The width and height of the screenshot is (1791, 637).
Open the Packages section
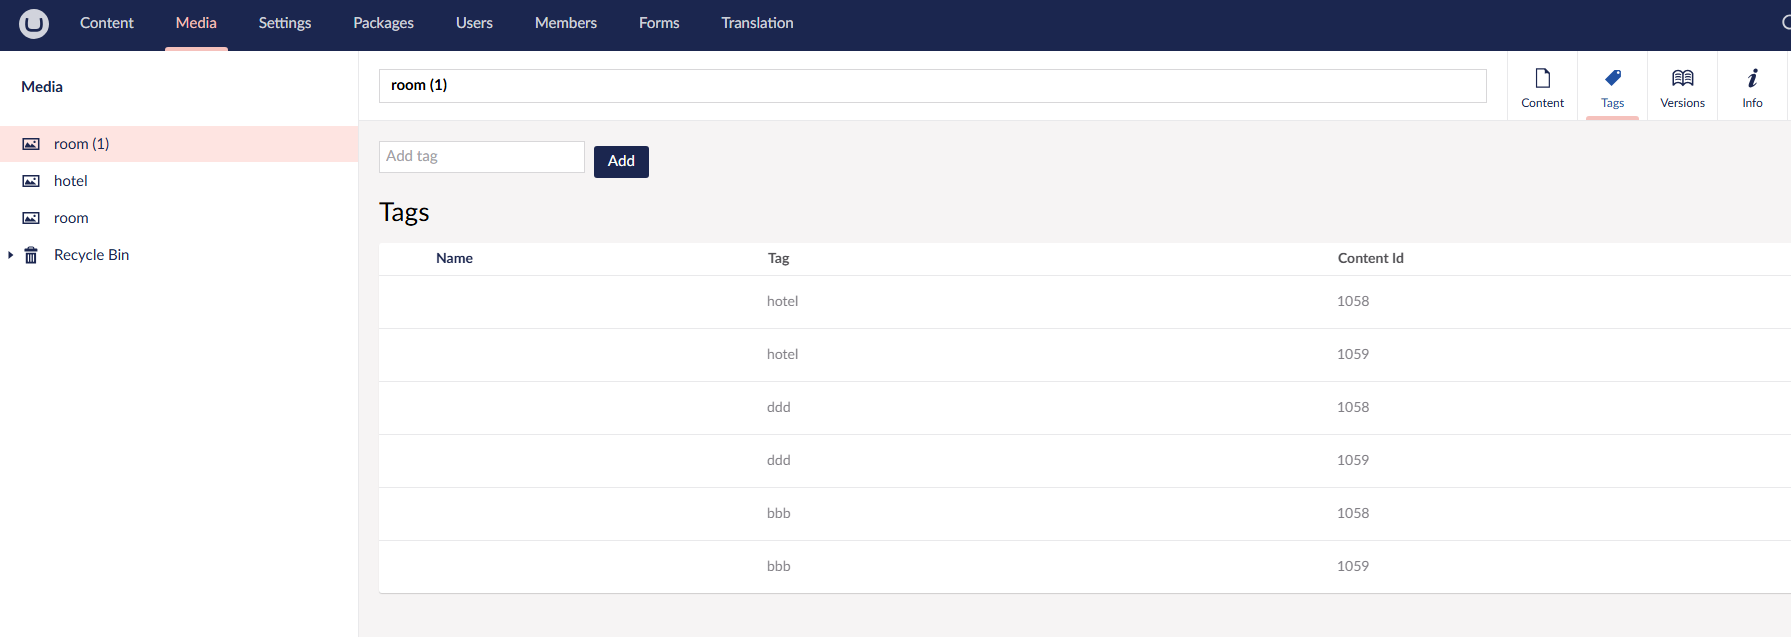tap(383, 23)
